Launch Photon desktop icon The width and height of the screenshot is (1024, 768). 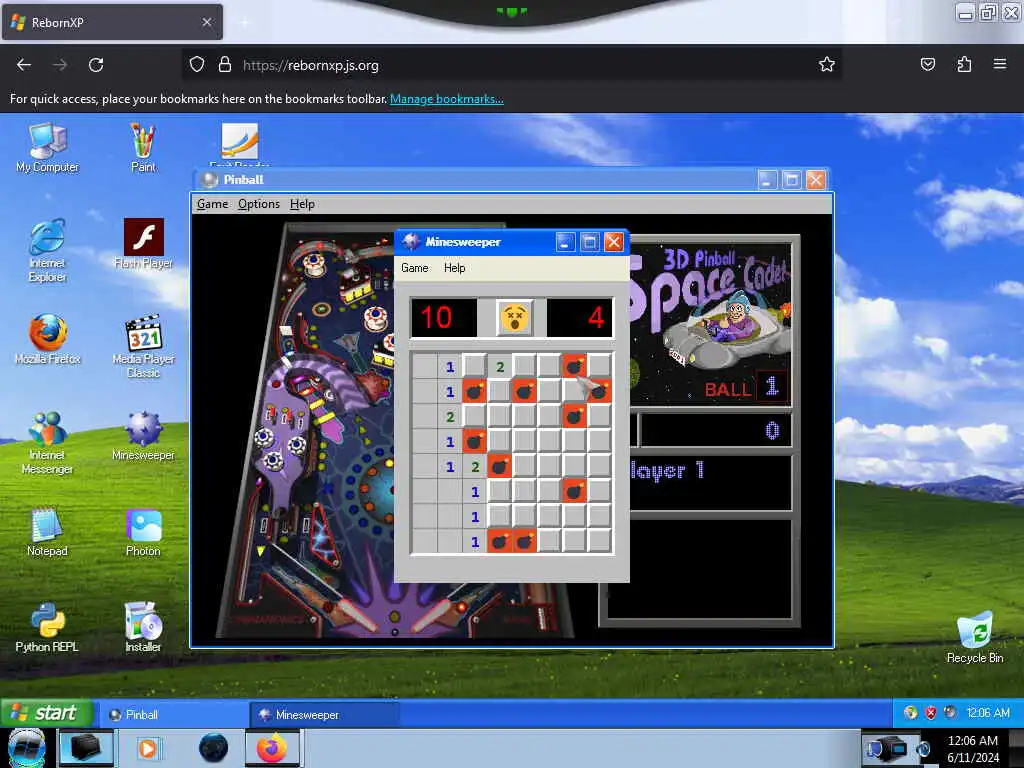pyautogui.click(x=143, y=532)
